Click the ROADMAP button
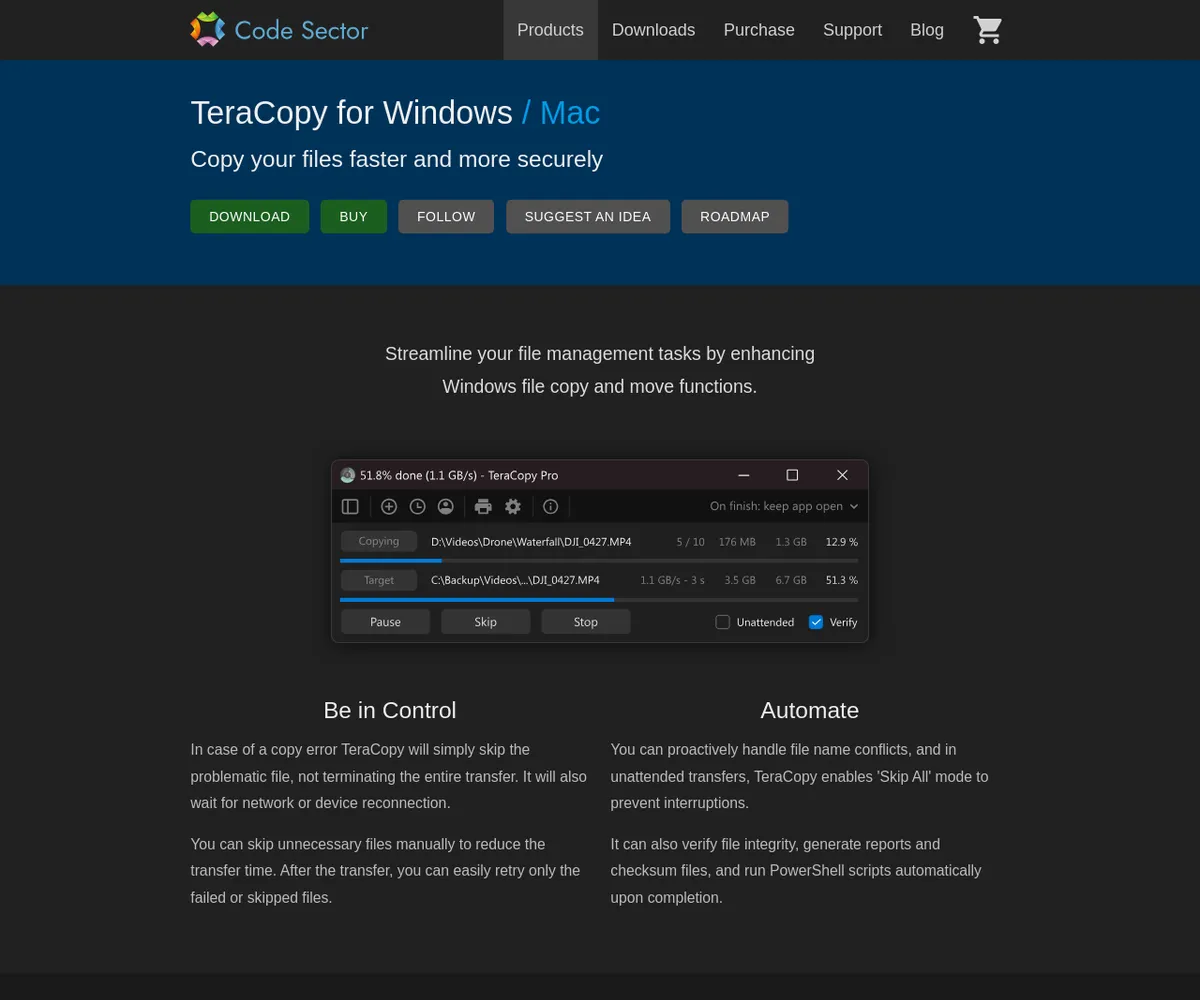 pyautogui.click(x=734, y=217)
